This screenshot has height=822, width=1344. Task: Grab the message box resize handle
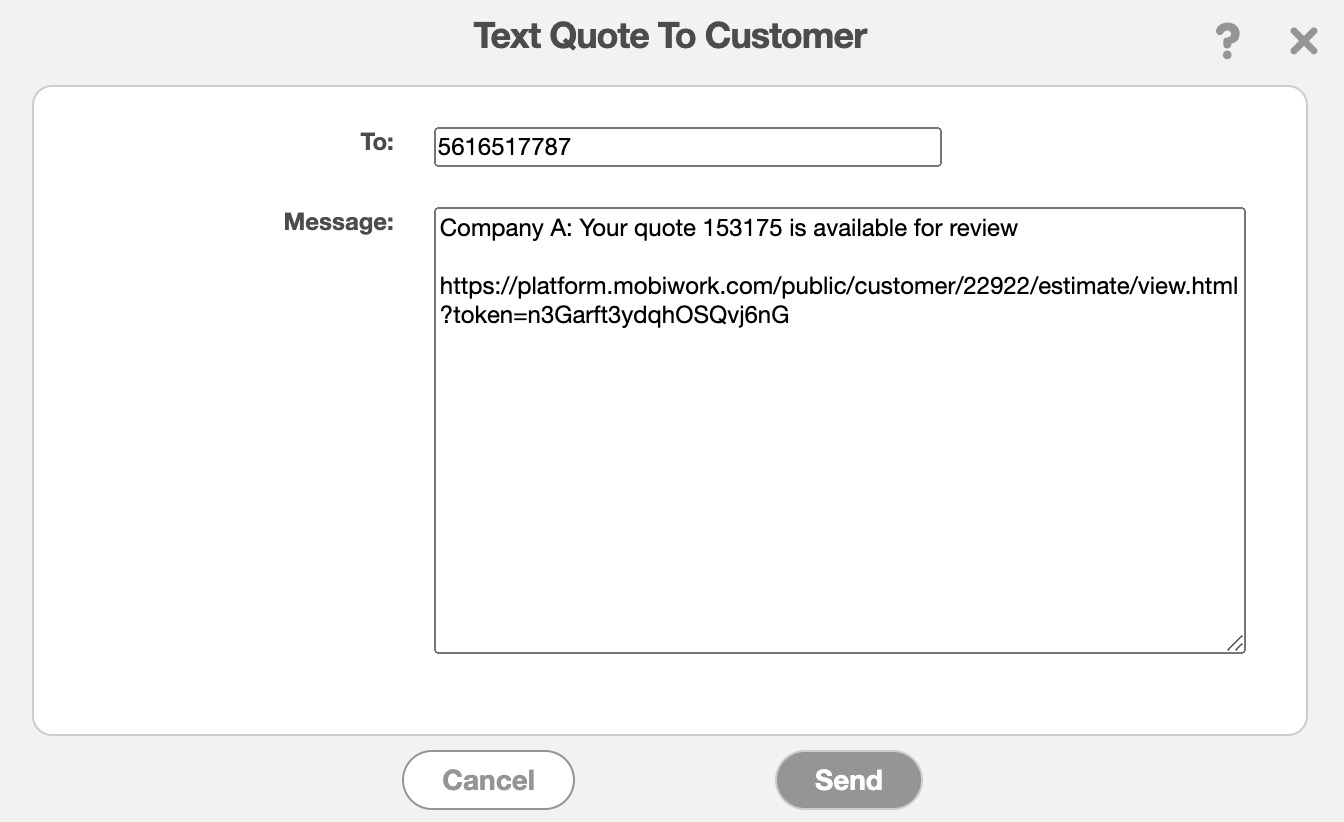click(x=1236, y=644)
